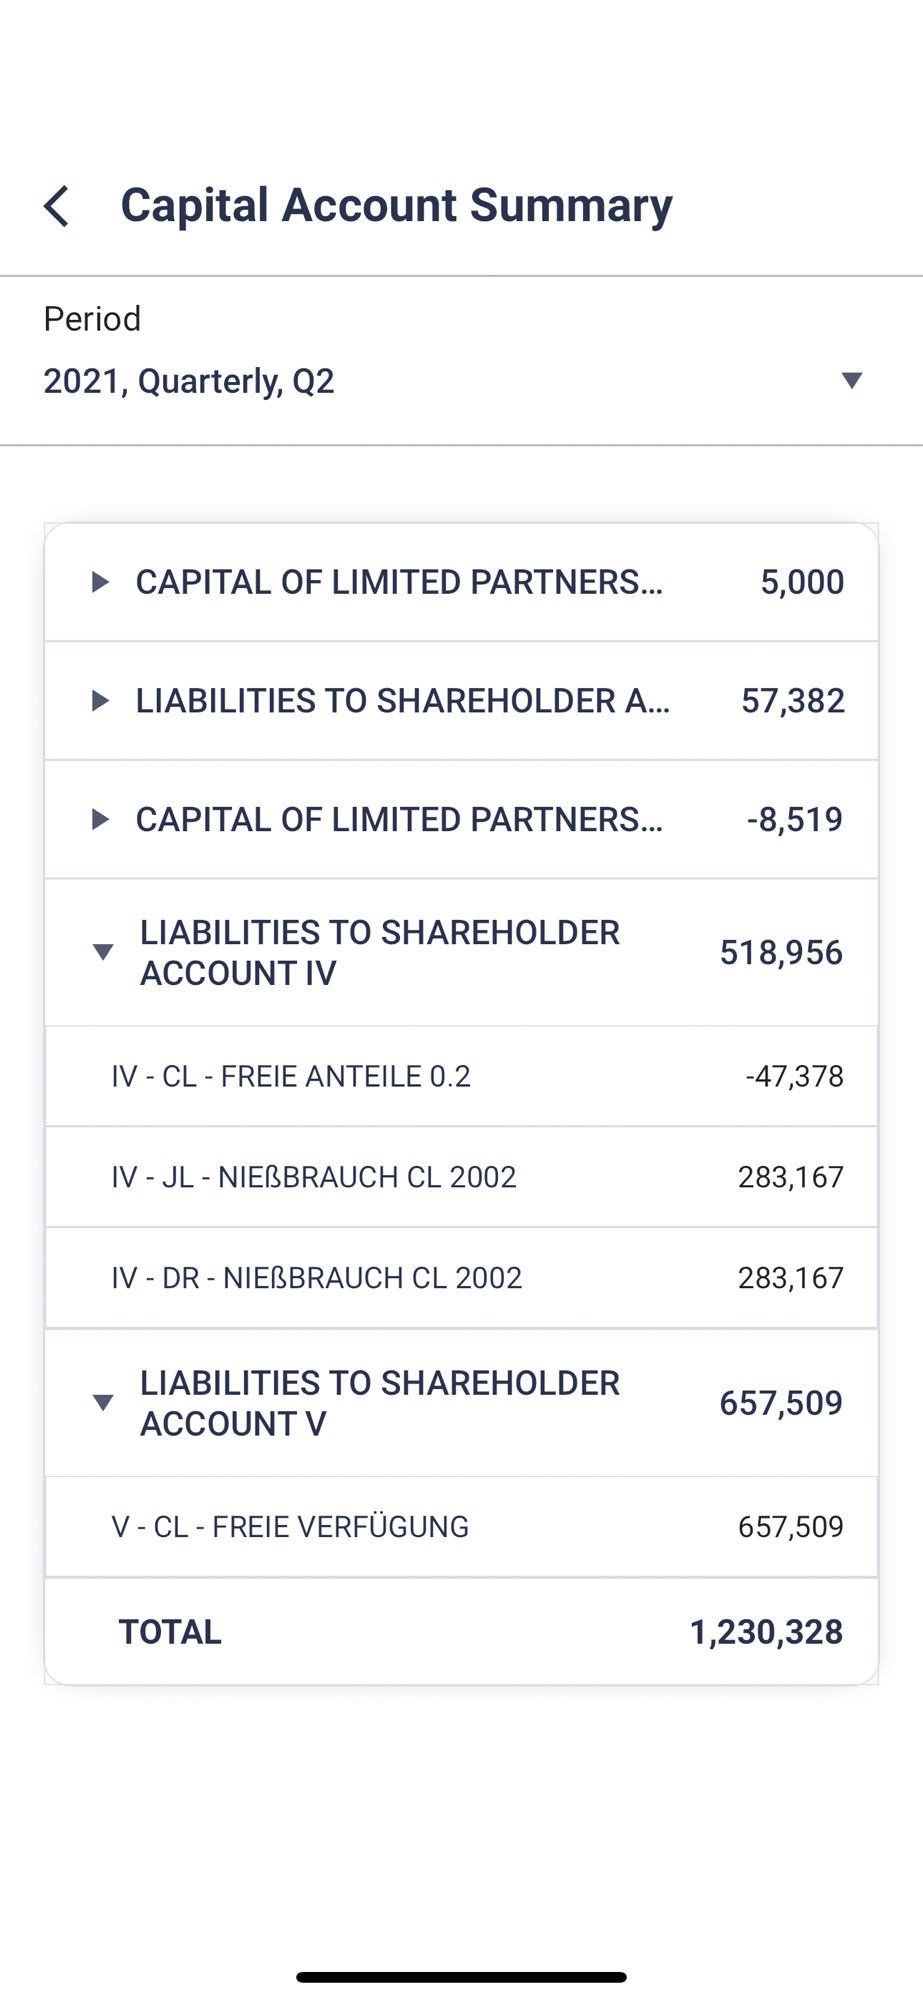
Task: Open the Period dropdown arrow
Action: coord(851,380)
